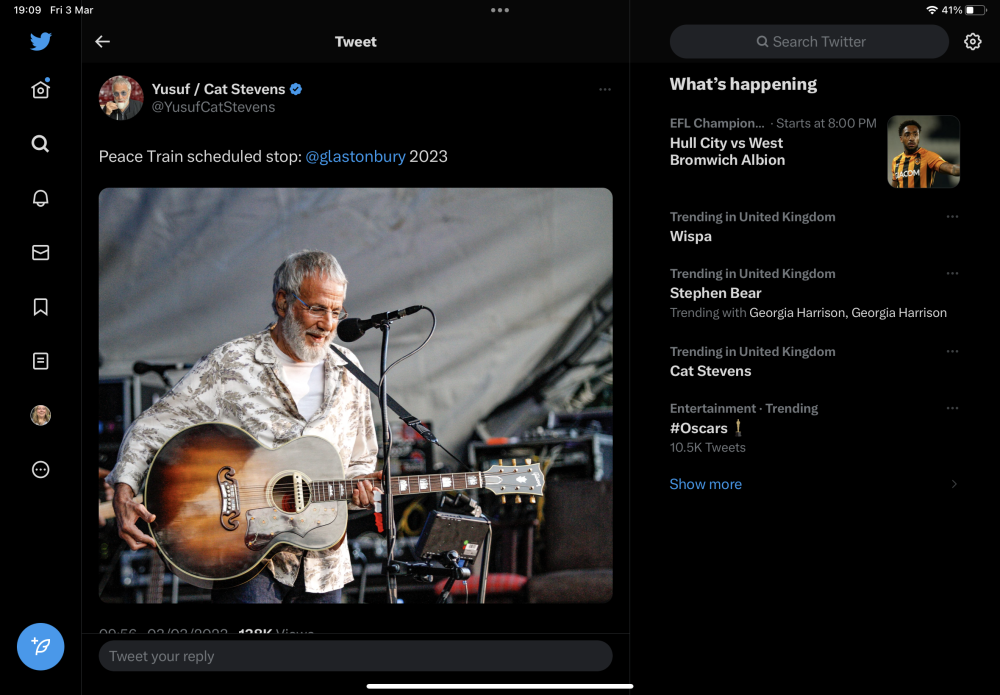Click the @YusufCatStevens handle
The image size is (1000, 695).
(x=213, y=107)
